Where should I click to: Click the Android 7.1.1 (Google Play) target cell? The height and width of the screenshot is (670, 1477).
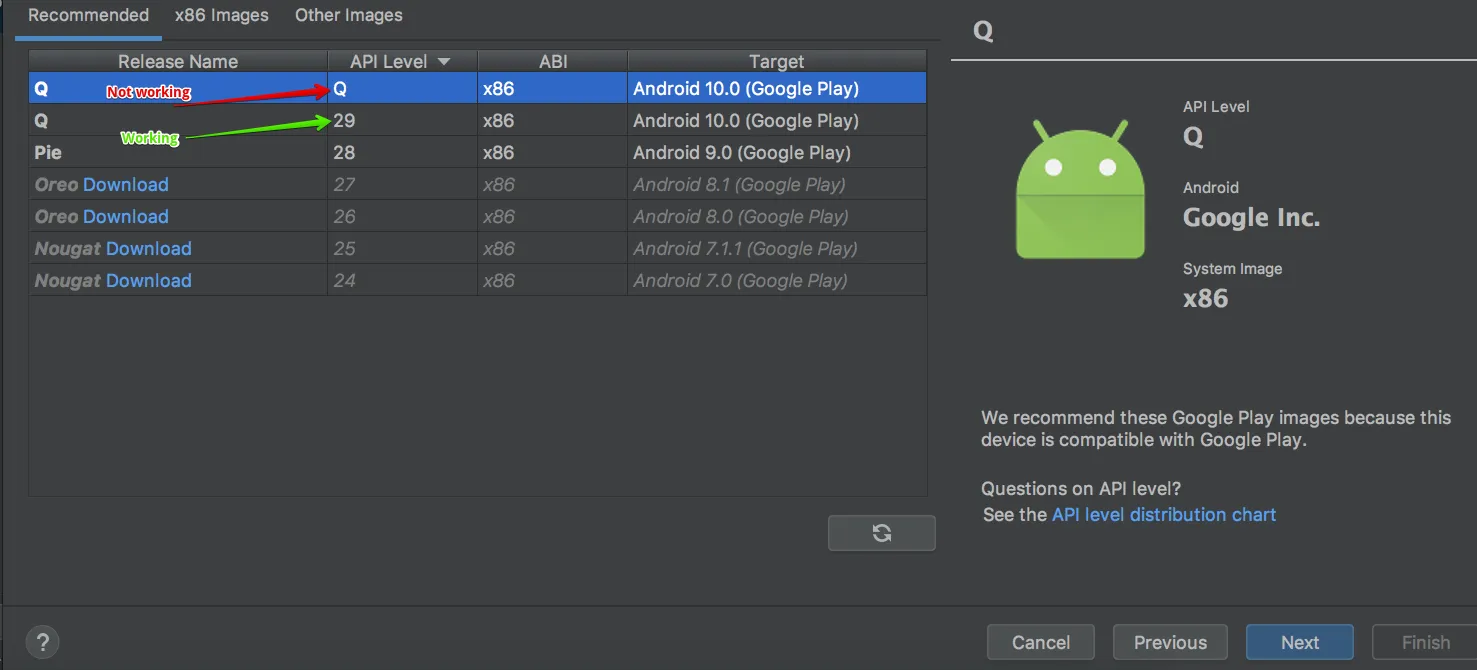click(x=777, y=249)
